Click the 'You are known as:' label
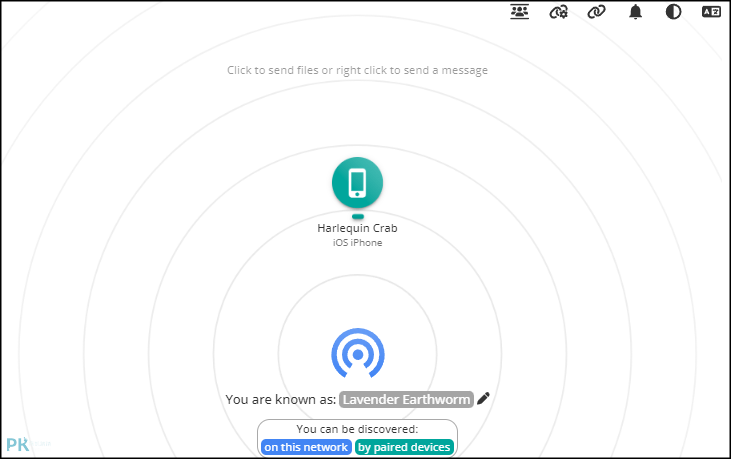 [281, 399]
